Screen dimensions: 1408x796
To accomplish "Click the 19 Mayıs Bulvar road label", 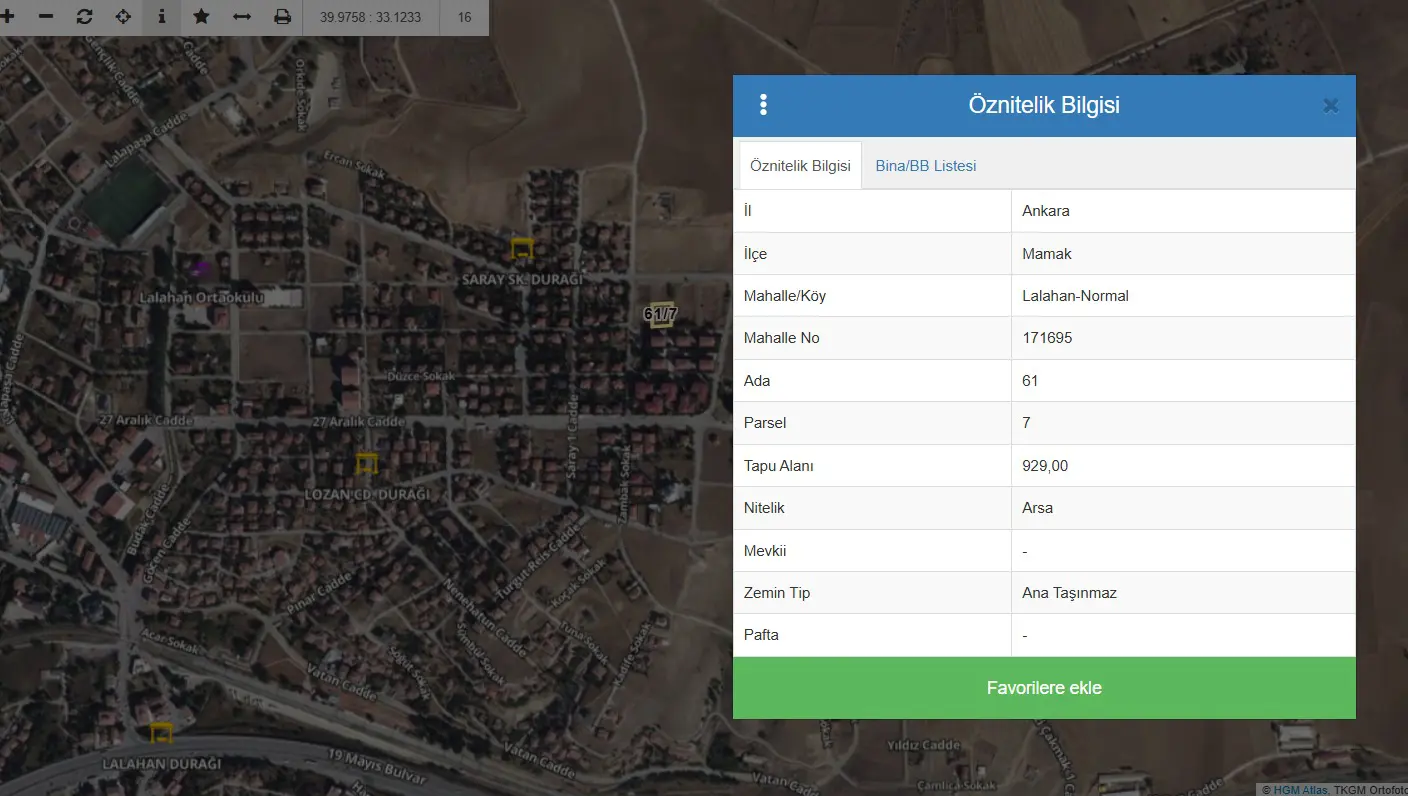I will pyautogui.click(x=379, y=768).
